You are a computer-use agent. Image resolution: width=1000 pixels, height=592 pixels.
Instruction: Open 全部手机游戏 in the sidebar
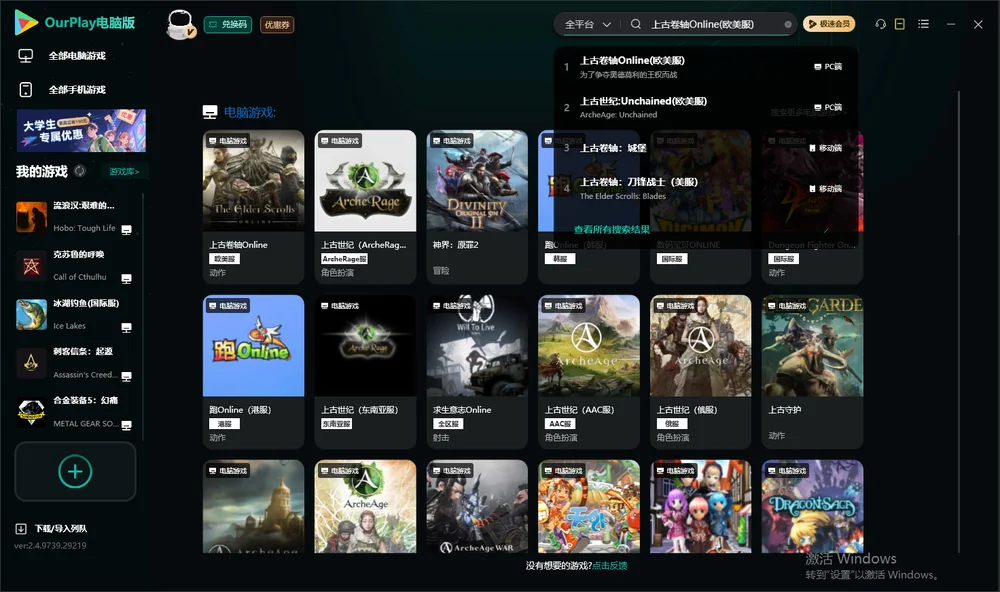[x=77, y=89]
